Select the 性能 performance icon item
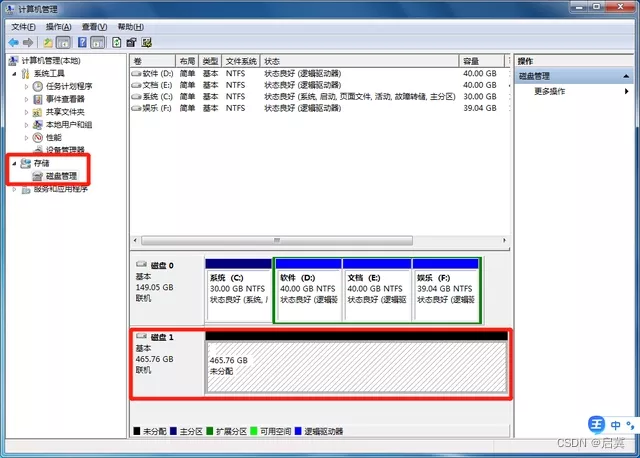The width and height of the screenshot is (640, 458). pos(38,138)
